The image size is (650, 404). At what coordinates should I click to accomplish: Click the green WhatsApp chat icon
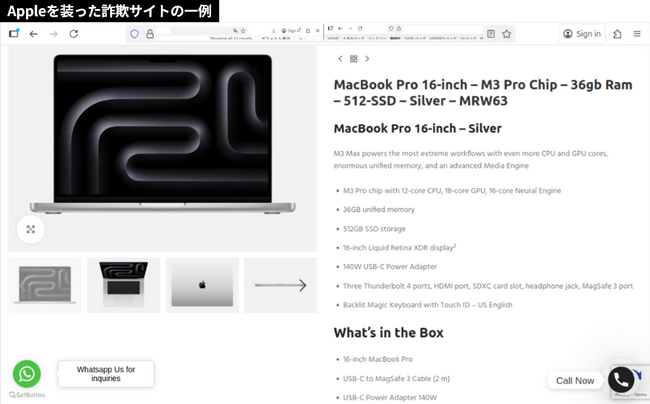point(27,374)
